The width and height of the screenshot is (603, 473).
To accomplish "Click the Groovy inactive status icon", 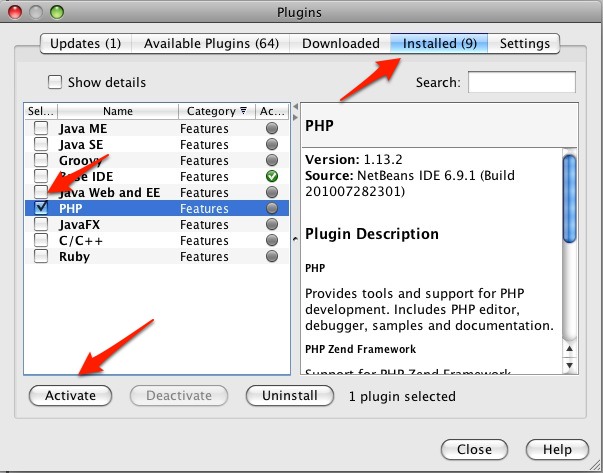I will point(272,160).
